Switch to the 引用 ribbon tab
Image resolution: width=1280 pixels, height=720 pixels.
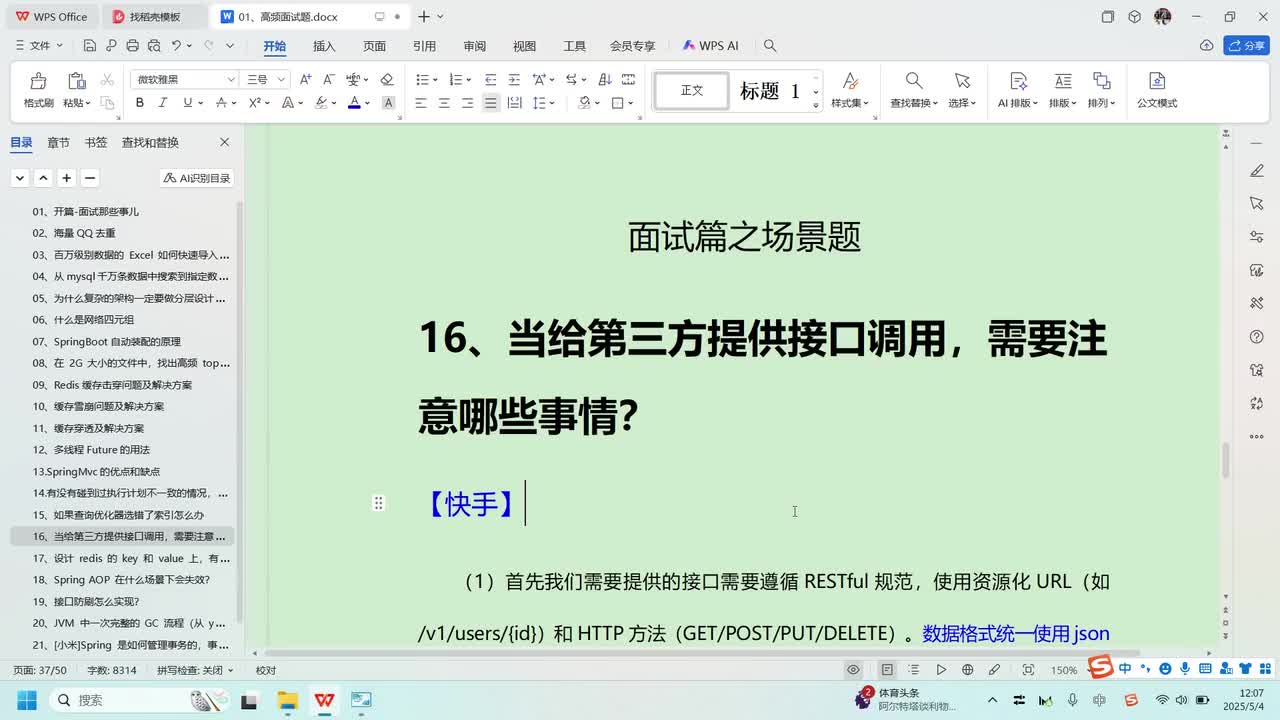(424, 46)
